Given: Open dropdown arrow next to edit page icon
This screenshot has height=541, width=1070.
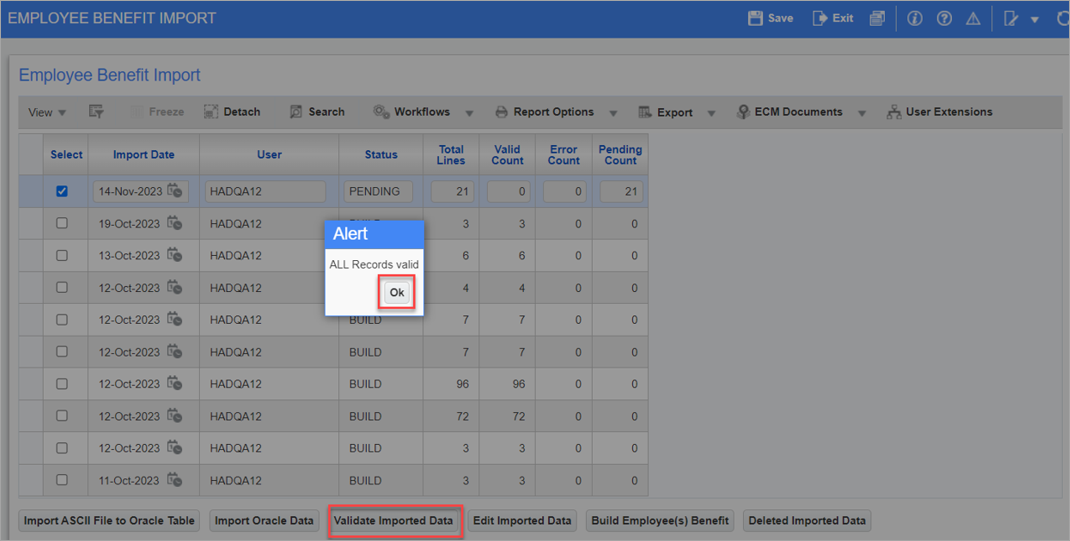Looking at the screenshot, I should [1035, 20].
